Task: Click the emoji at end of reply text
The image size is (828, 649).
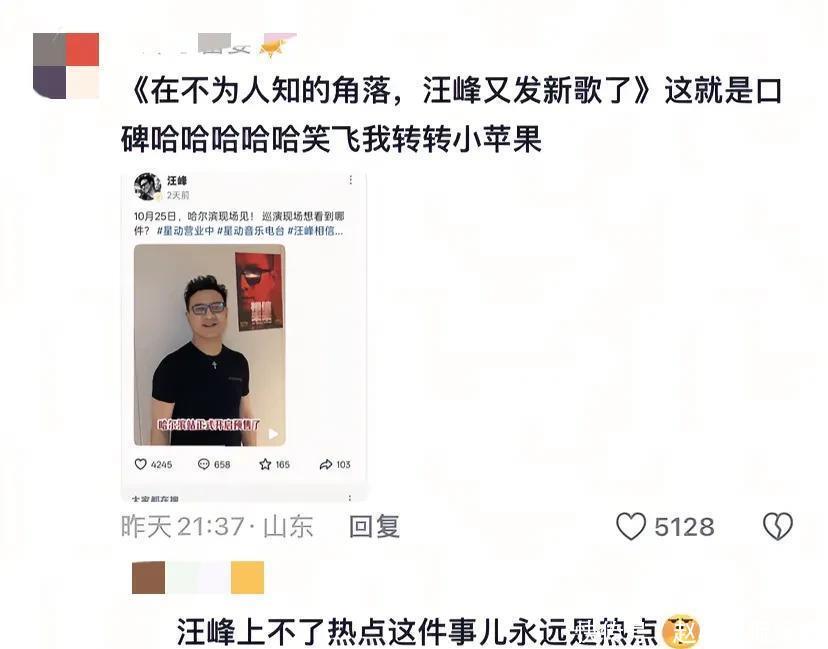Action: coord(681,631)
